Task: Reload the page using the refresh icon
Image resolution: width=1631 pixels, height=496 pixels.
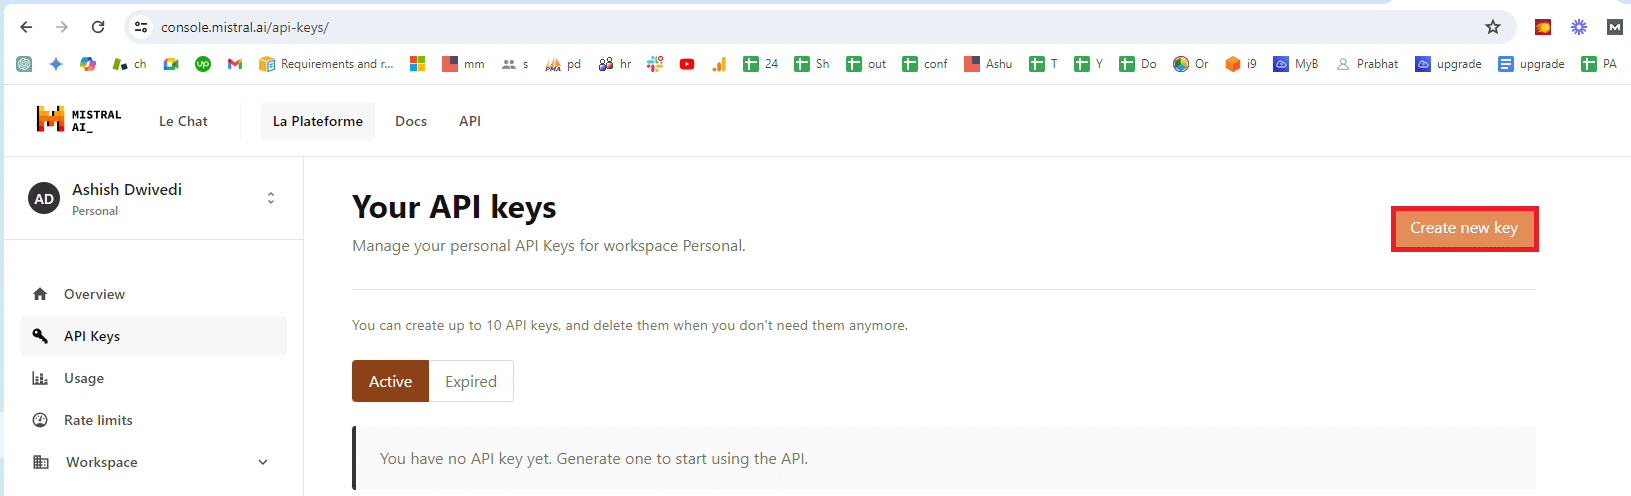Action: pyautogui.click(x=98, y=27)
